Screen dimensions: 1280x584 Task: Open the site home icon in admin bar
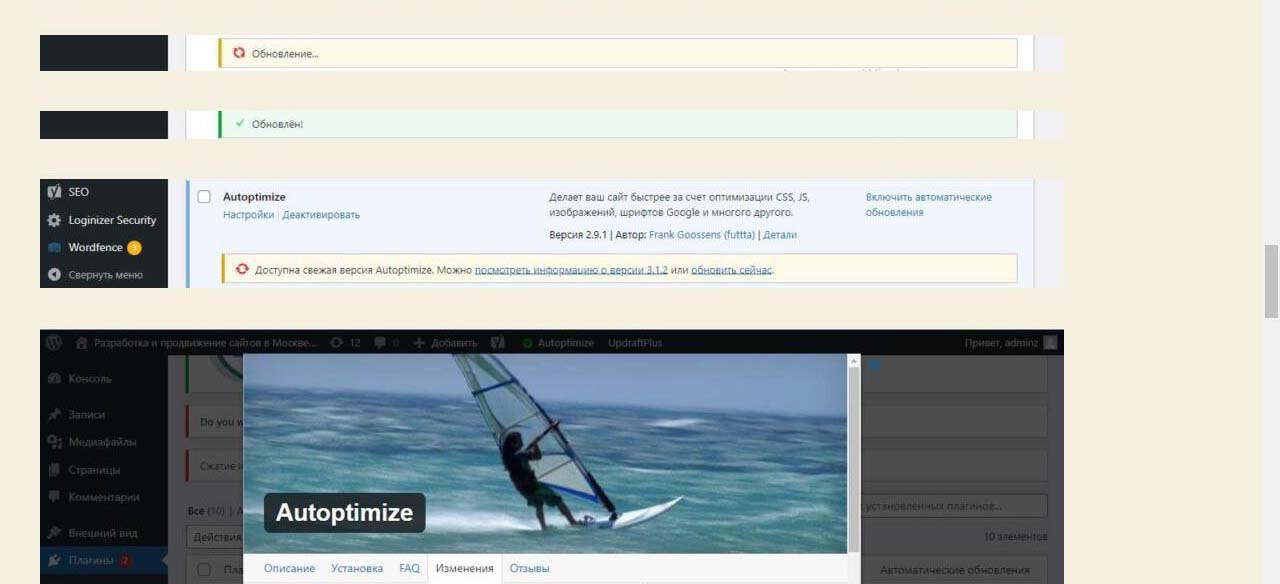point(82,342)
